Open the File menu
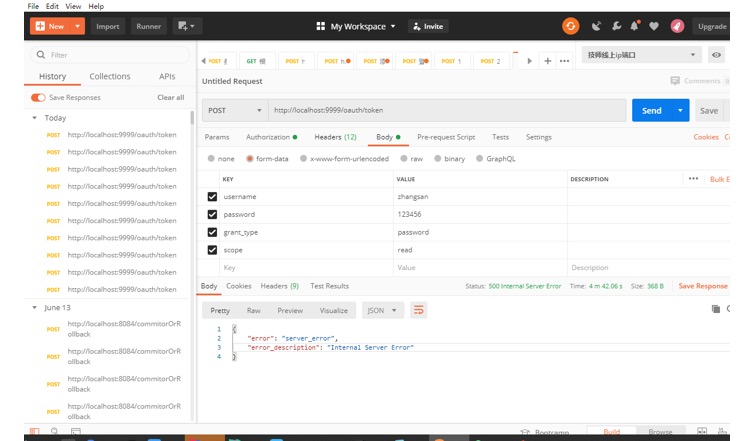 (33, 6)
